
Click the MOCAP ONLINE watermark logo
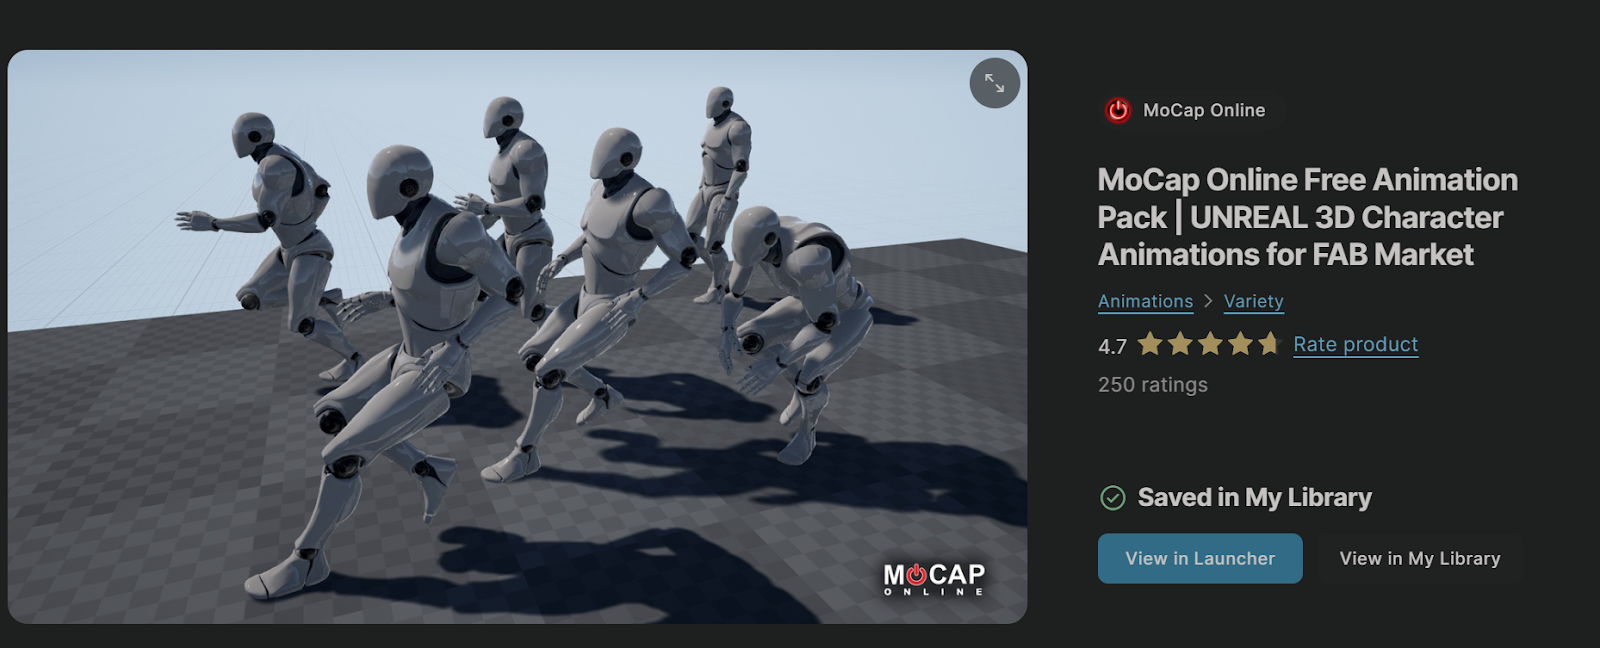[x=934, y=579]
